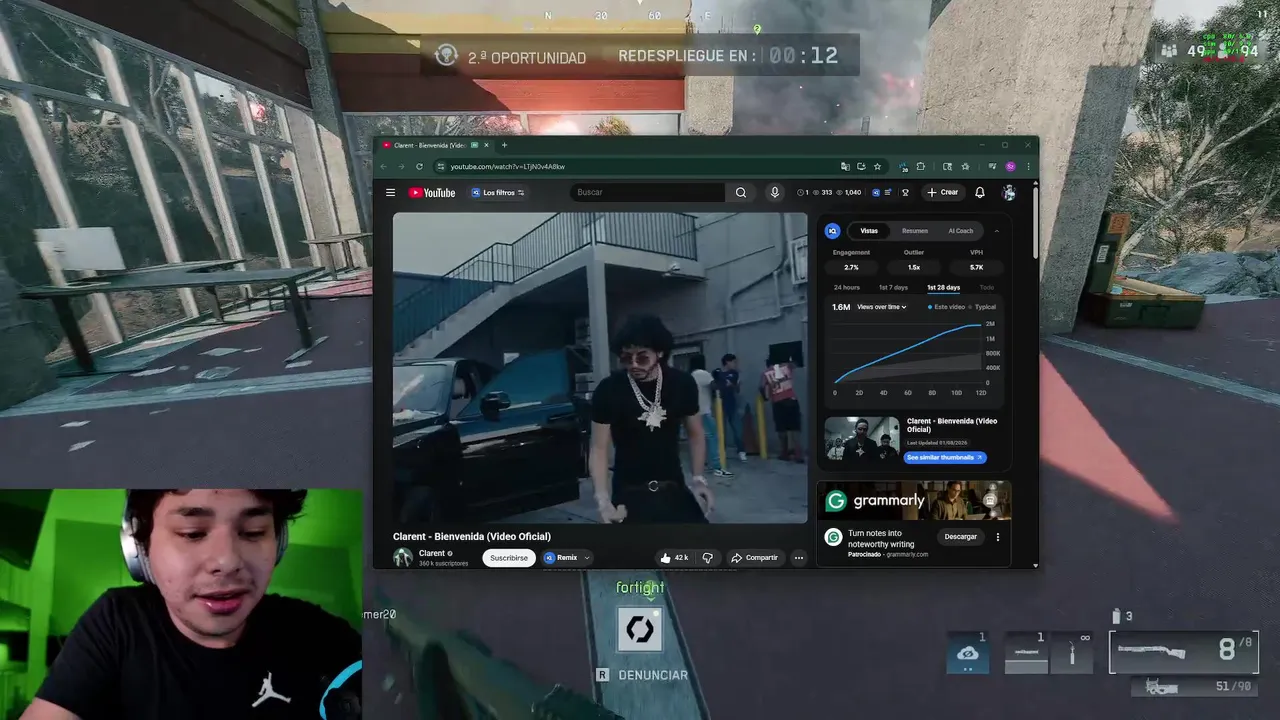Screen dimensions: 1280x720
Task: Click the trophy icon in YouTube header
Action: (x=905, y=192)
